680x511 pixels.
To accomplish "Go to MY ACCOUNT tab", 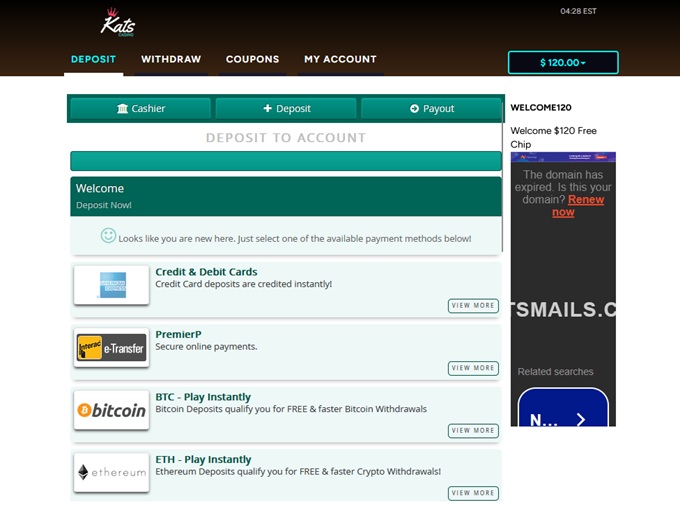I will [340, 59].
